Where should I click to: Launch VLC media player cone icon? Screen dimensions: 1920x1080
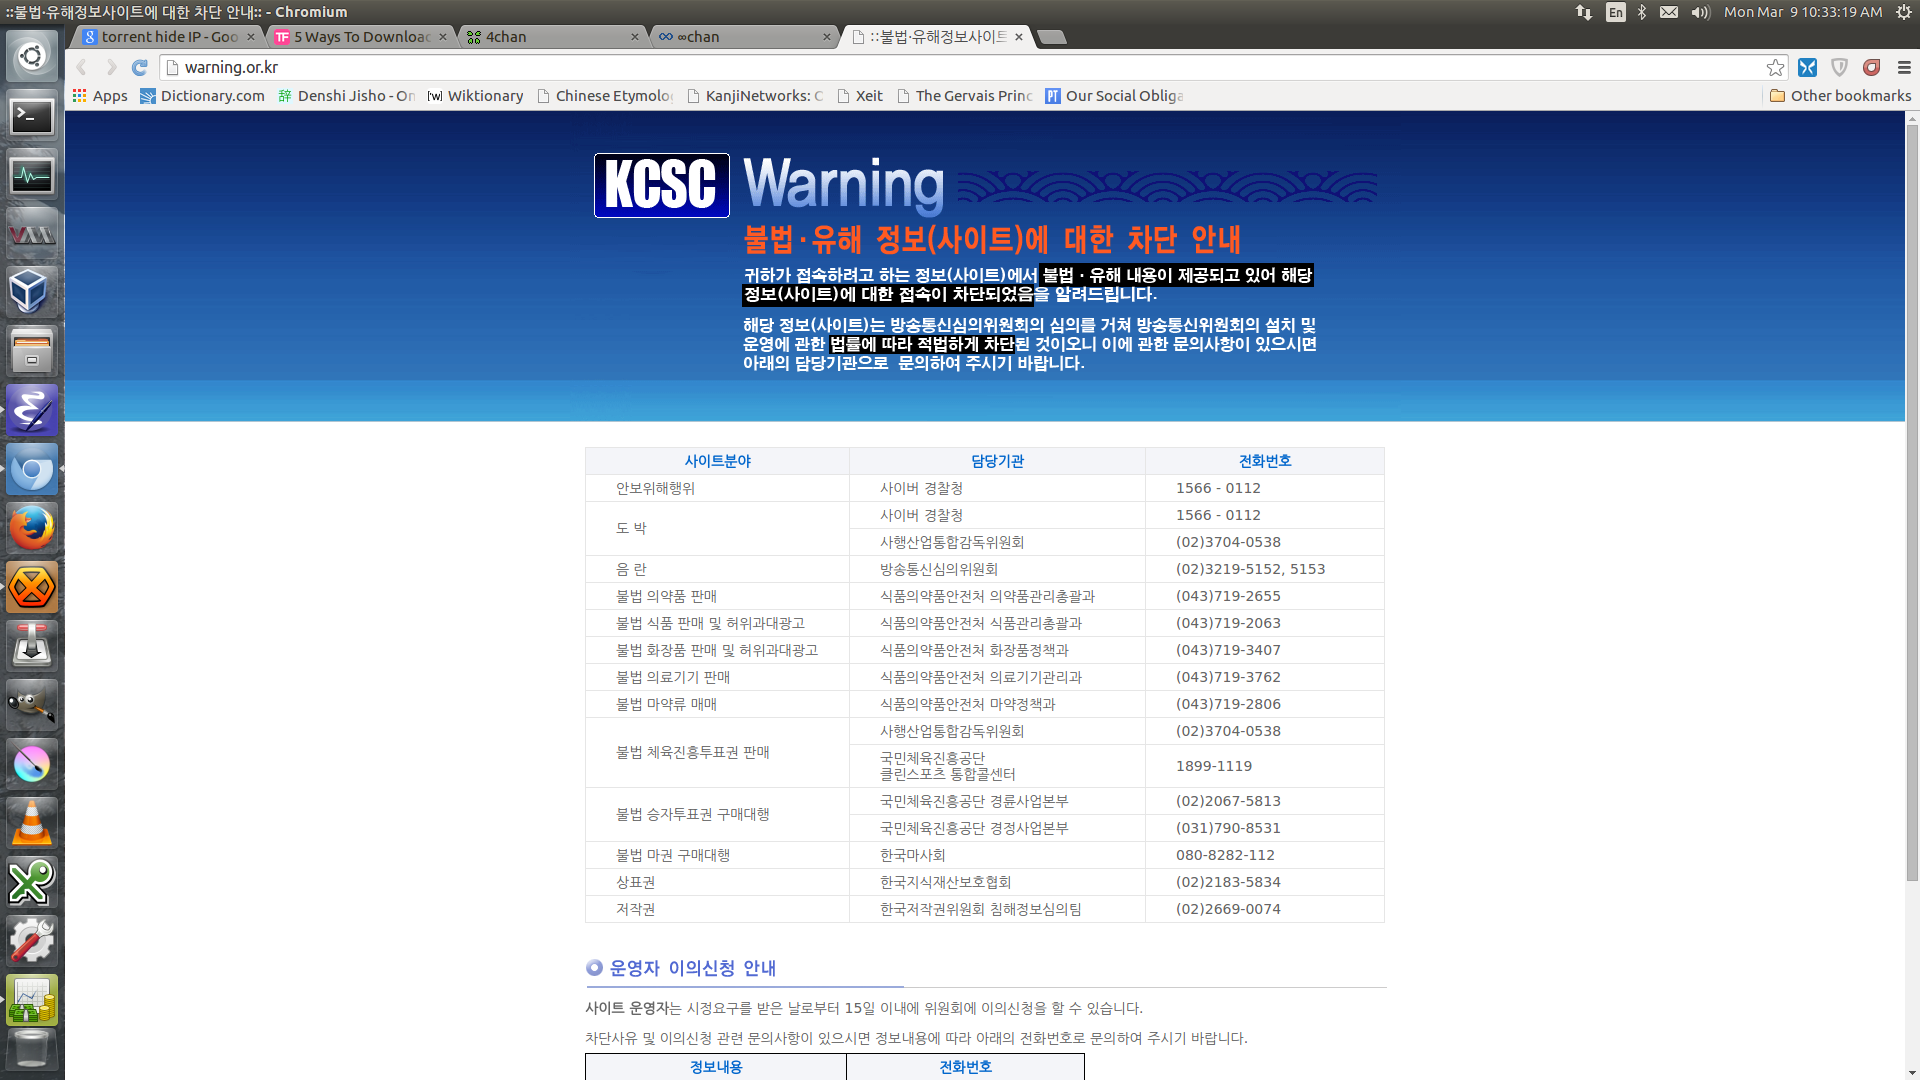click(x=32, y=823)
